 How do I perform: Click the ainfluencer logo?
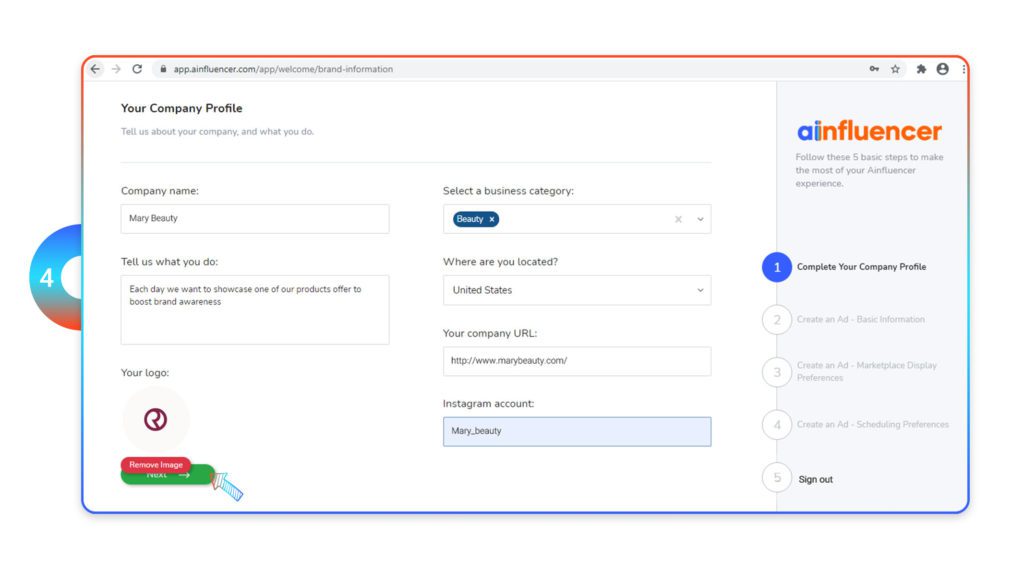[869, 131]
